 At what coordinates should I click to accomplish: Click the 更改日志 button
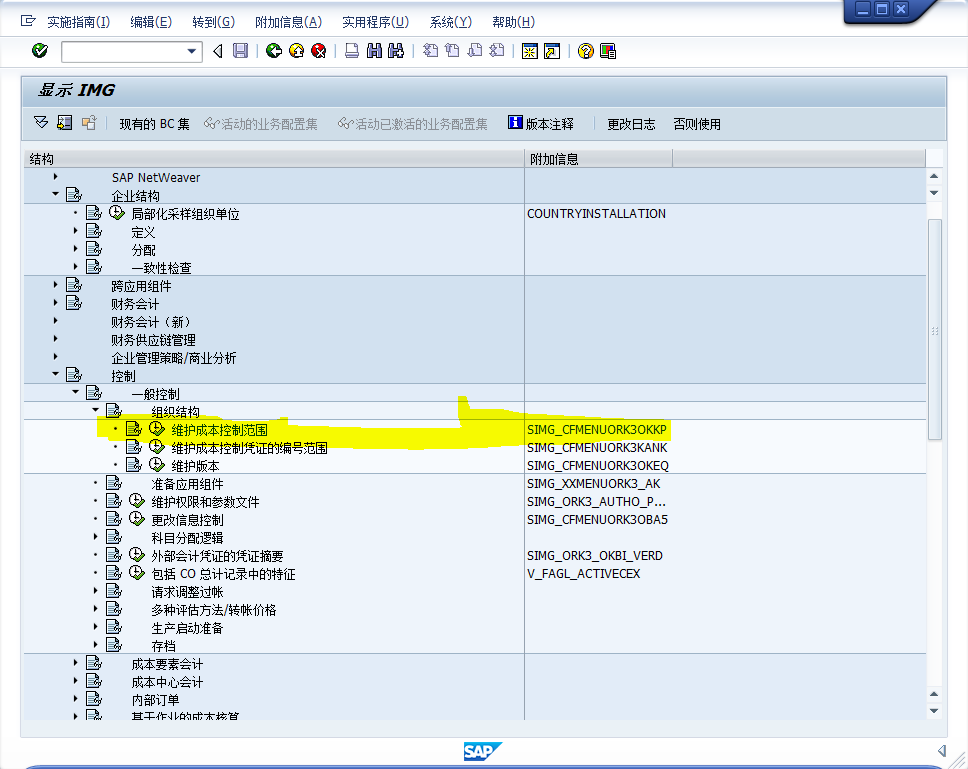[x=631, y=124]
